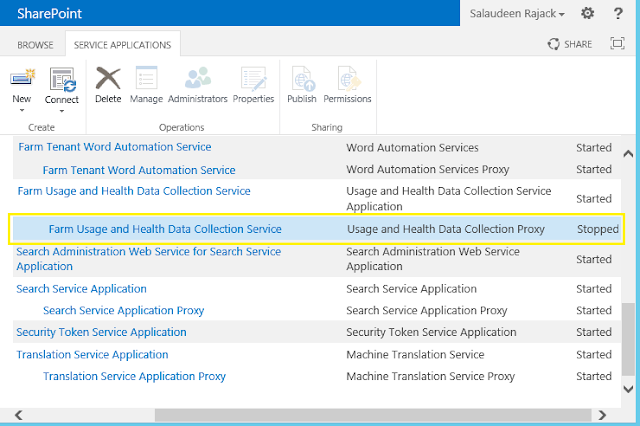Image resolution: width=640 pixels, height=426 pixels.
Task: Open Search Service Application Proxy link
Action: (x=124, y=311)
